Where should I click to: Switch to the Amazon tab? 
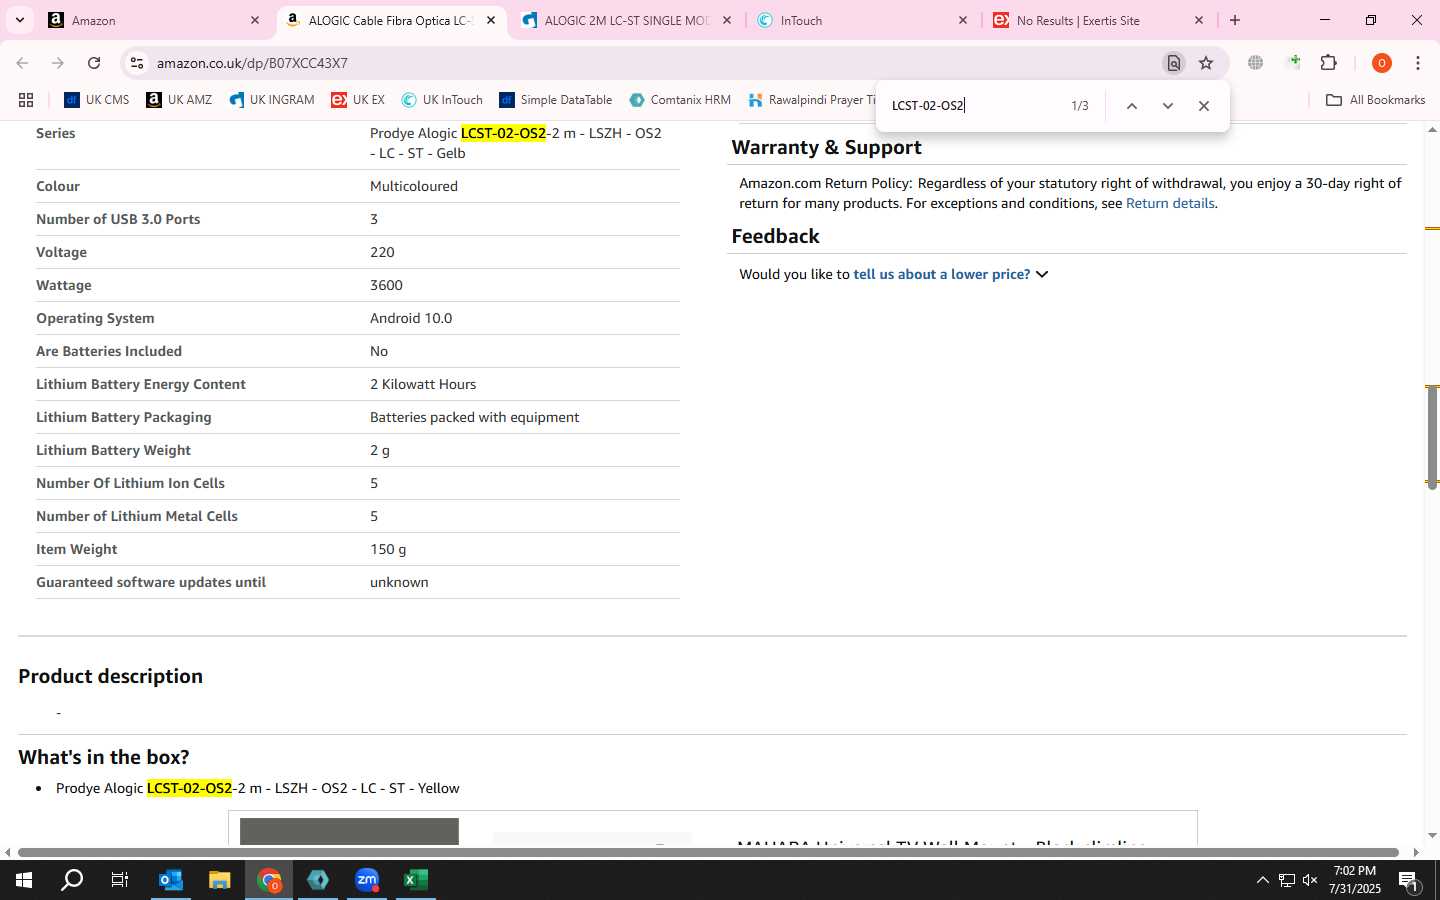click(x=155, y=20)
